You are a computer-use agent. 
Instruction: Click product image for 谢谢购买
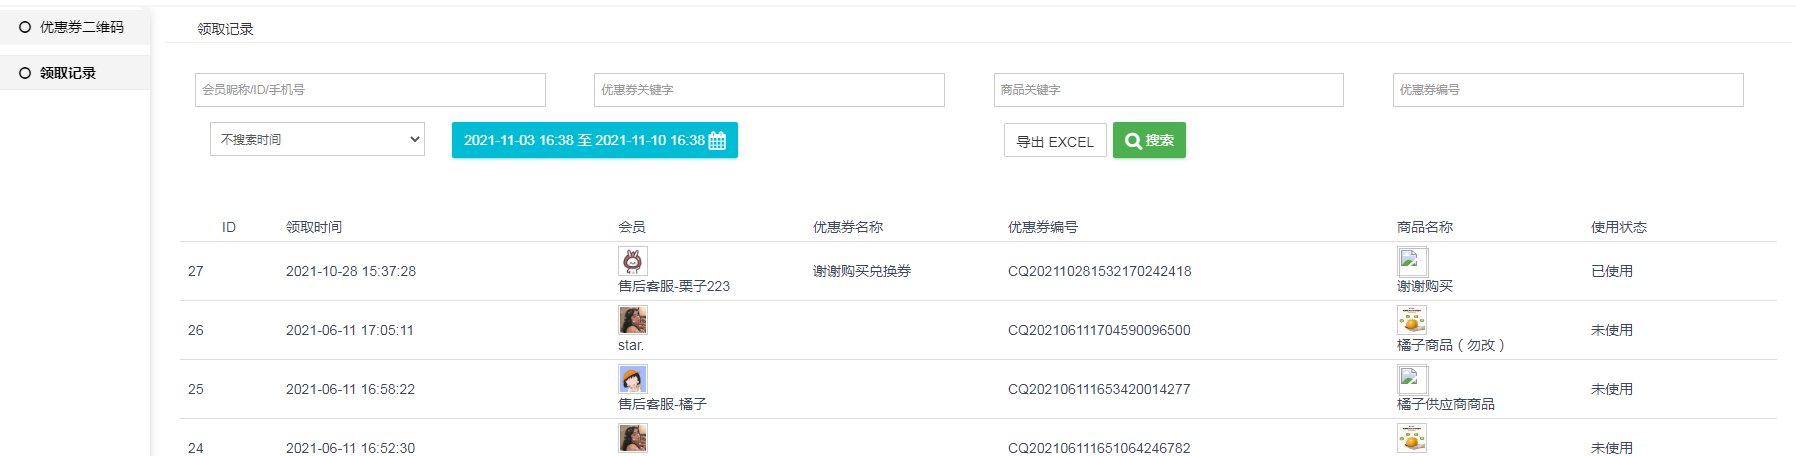1411,261
